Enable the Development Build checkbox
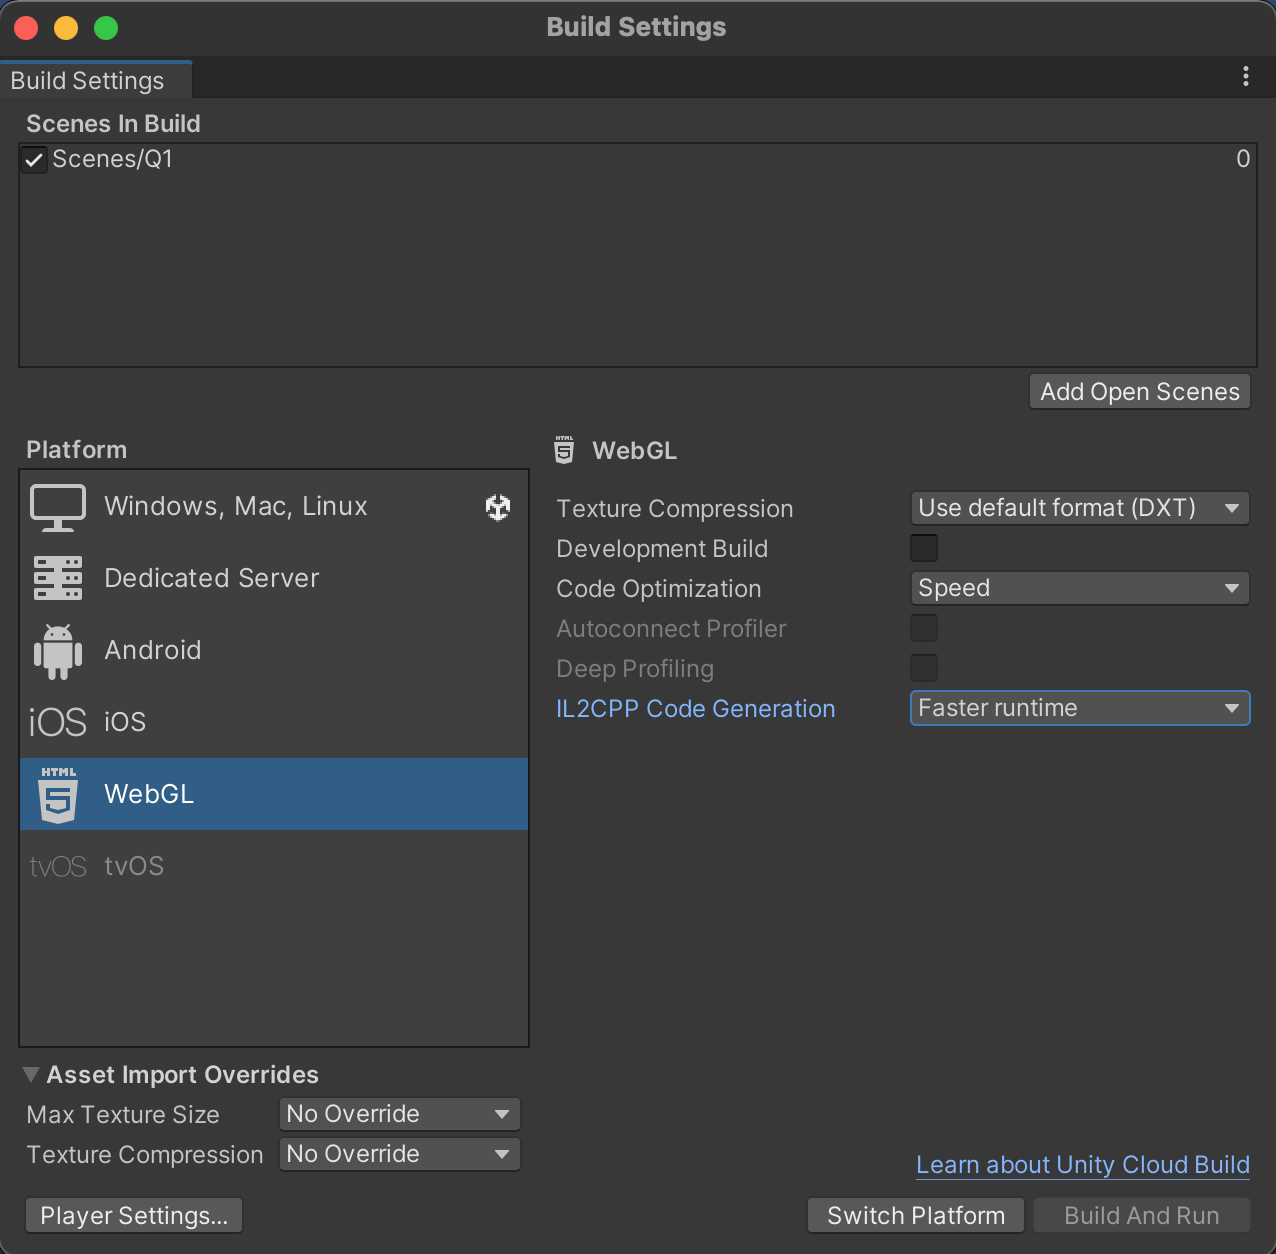Image resolution: width=1276 pixels, height=1254 pixels. 923,548
